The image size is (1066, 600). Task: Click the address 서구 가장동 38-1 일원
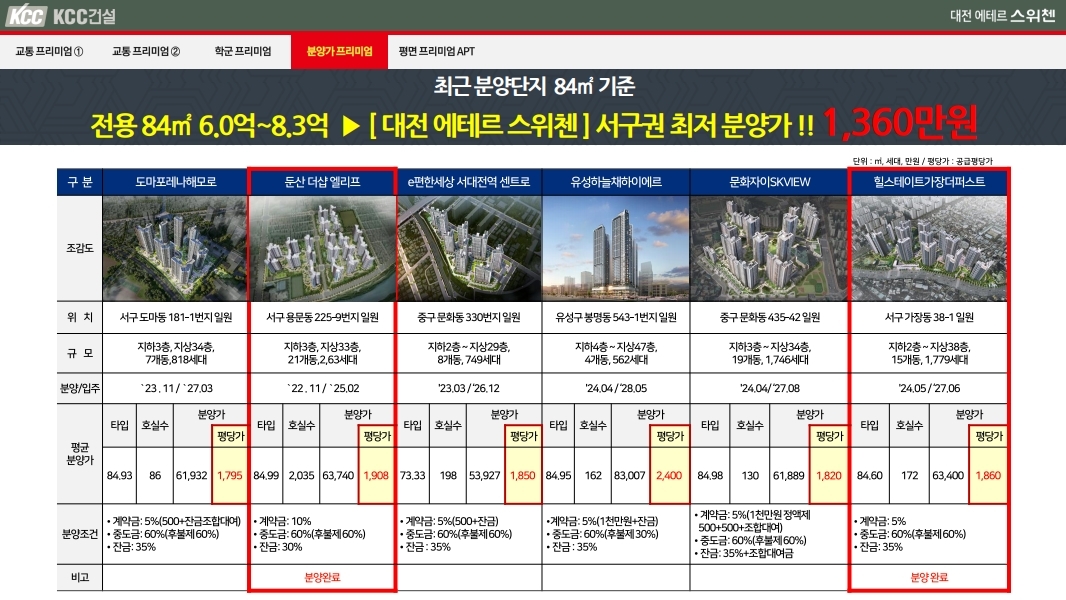coord(929,317)
